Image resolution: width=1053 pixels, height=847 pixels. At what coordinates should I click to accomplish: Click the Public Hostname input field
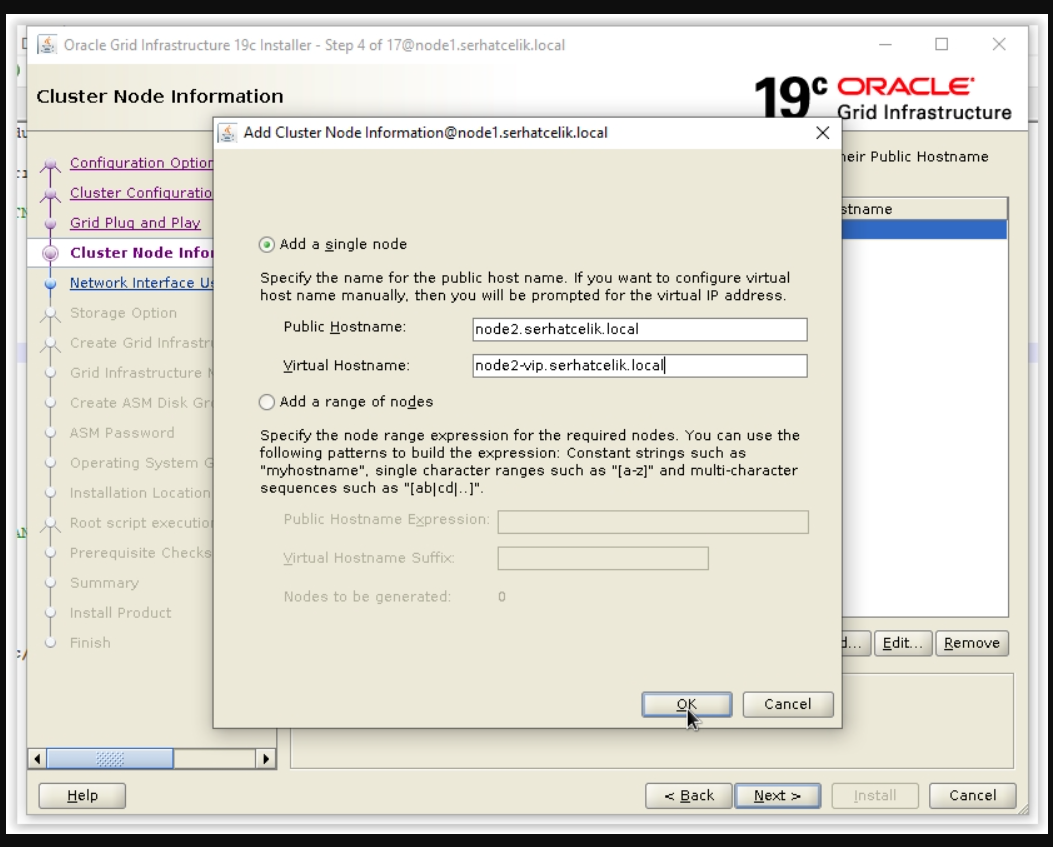click(x=639, y=329)
